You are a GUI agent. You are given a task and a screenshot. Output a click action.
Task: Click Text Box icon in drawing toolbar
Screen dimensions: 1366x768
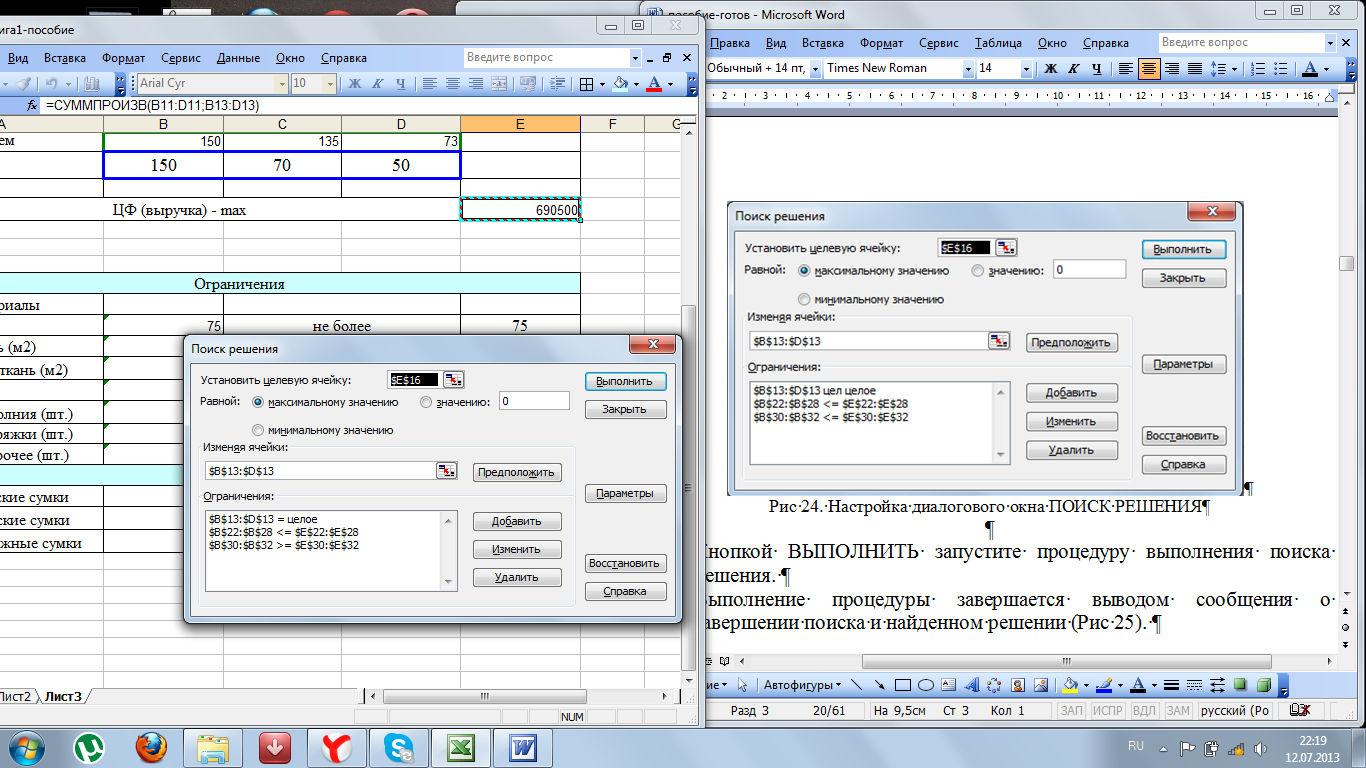point(948,686)
